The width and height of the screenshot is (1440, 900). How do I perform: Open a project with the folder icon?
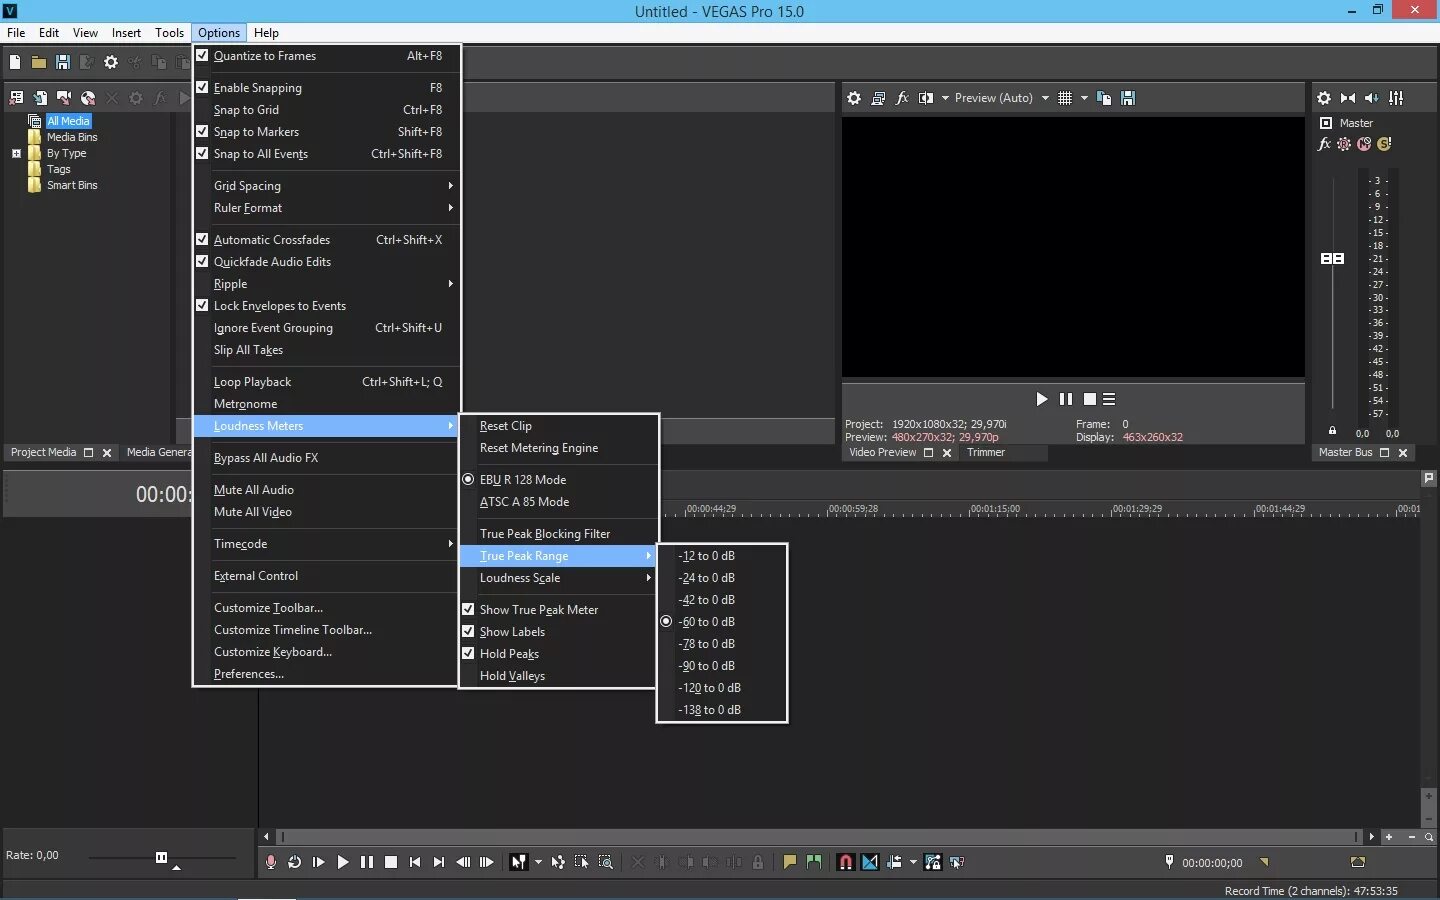tap(39, 63)
